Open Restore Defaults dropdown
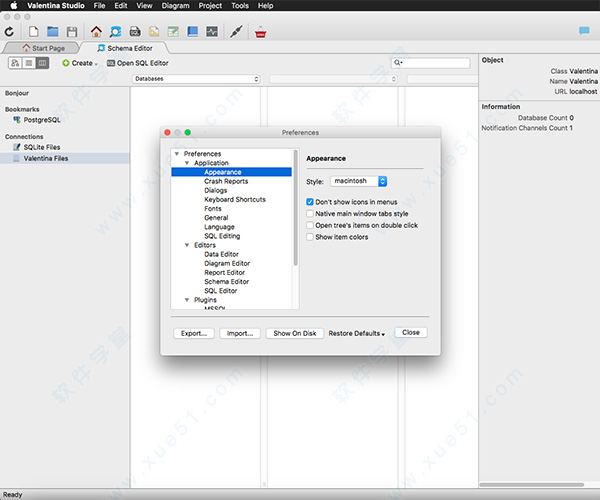 click(x=357, y=334)
